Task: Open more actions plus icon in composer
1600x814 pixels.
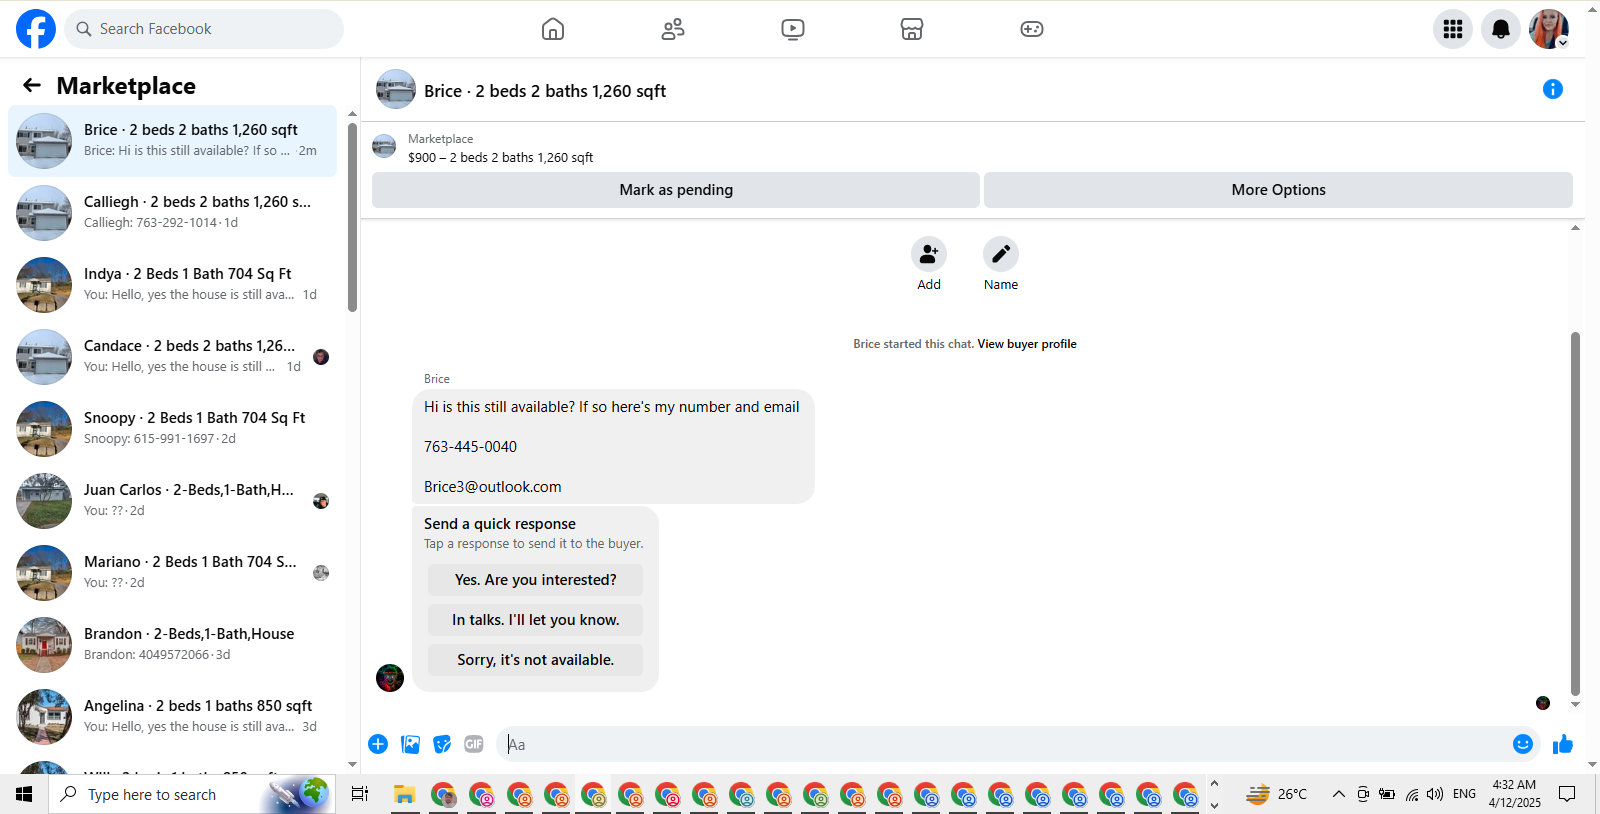Action: [378, 744]
